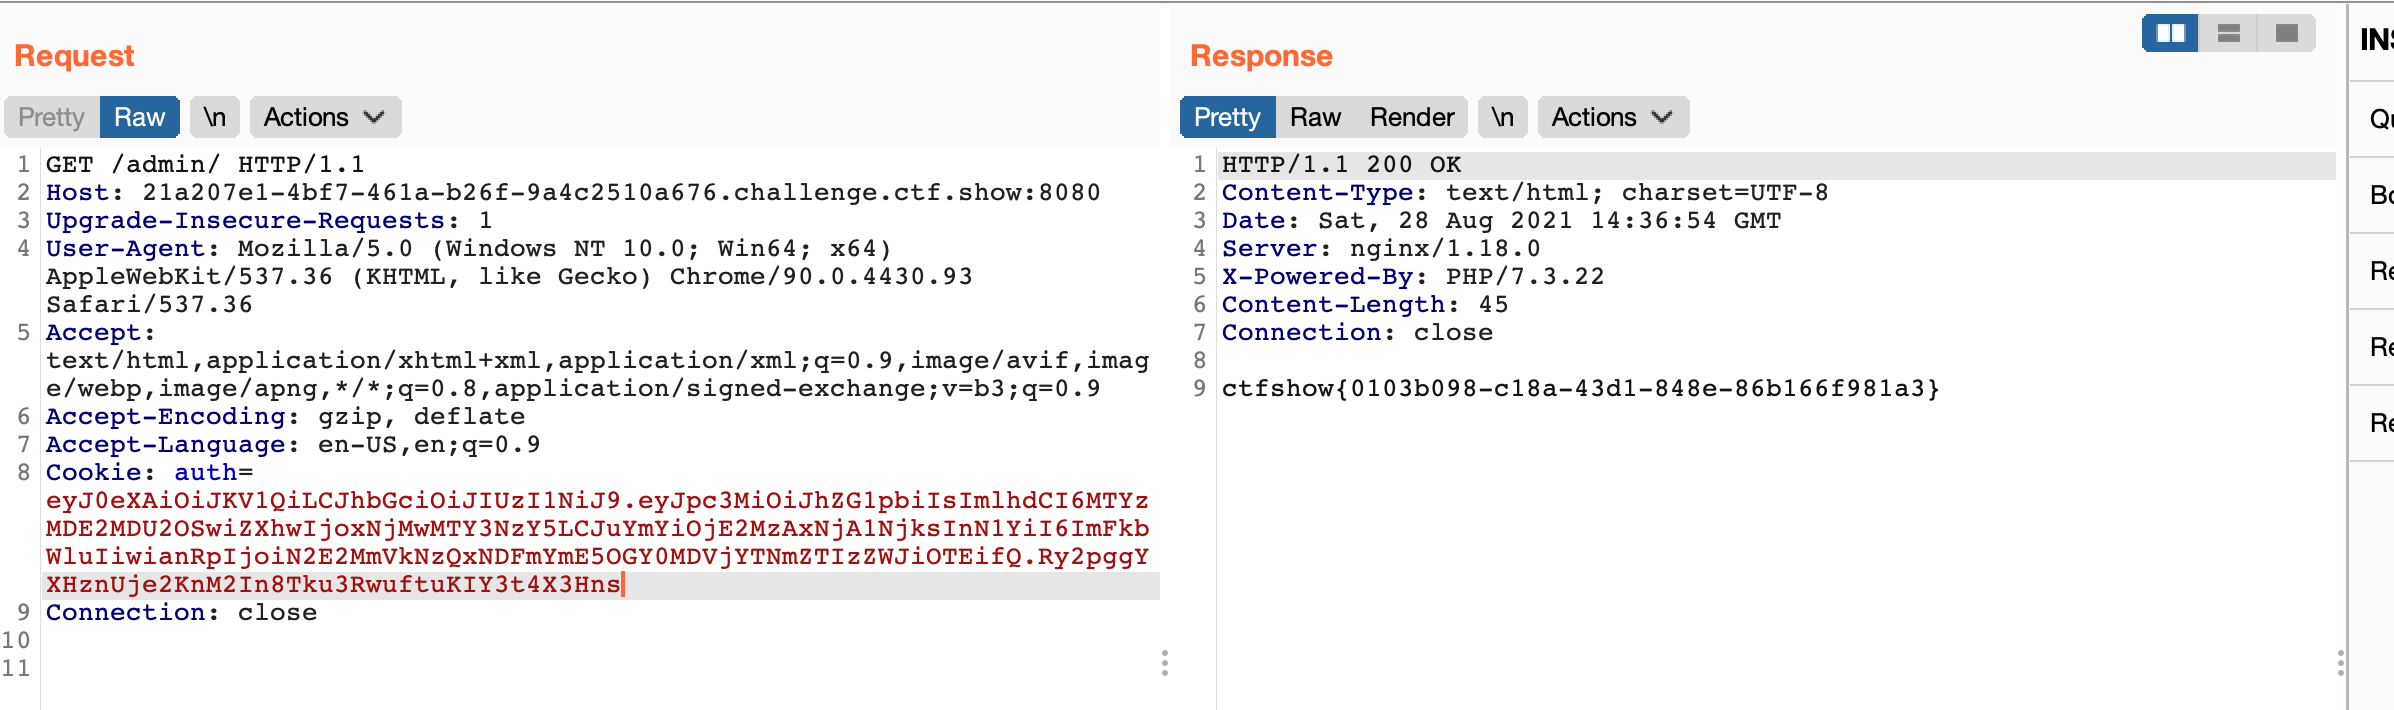Image resolution: width=2394 pixels, height=710 pixels.
Task: Click divider handle between Request and Response
Action: (1165, 663)
